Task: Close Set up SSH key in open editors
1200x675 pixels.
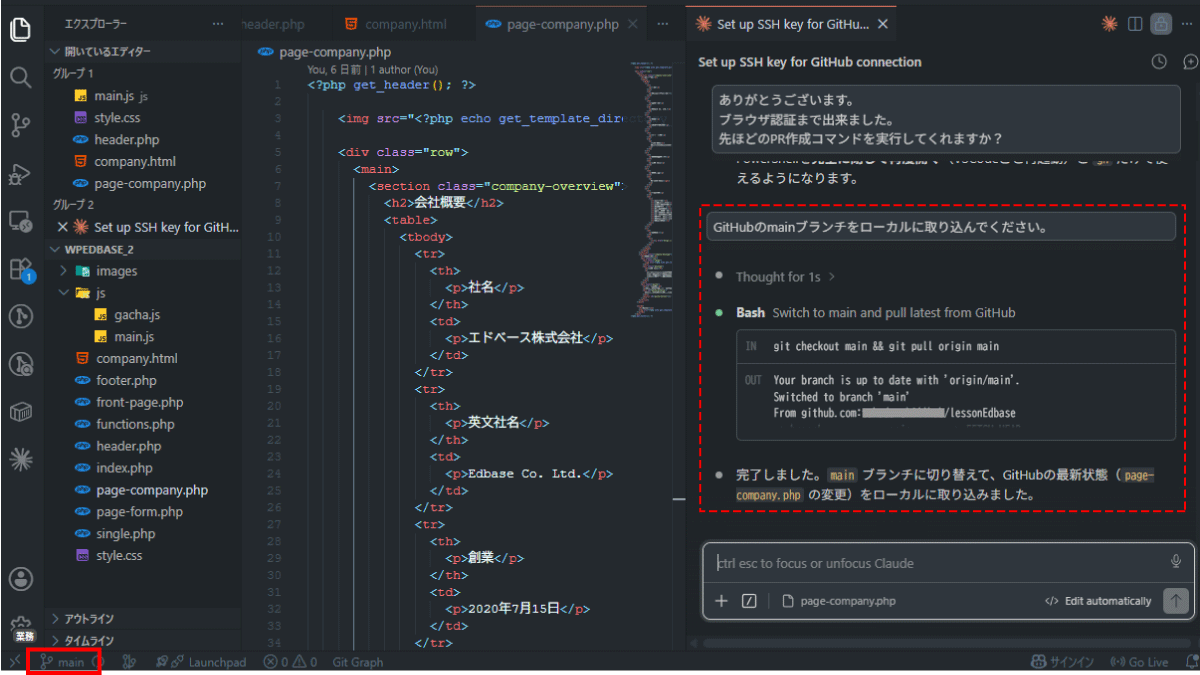Action: click(x=62, y=227)
